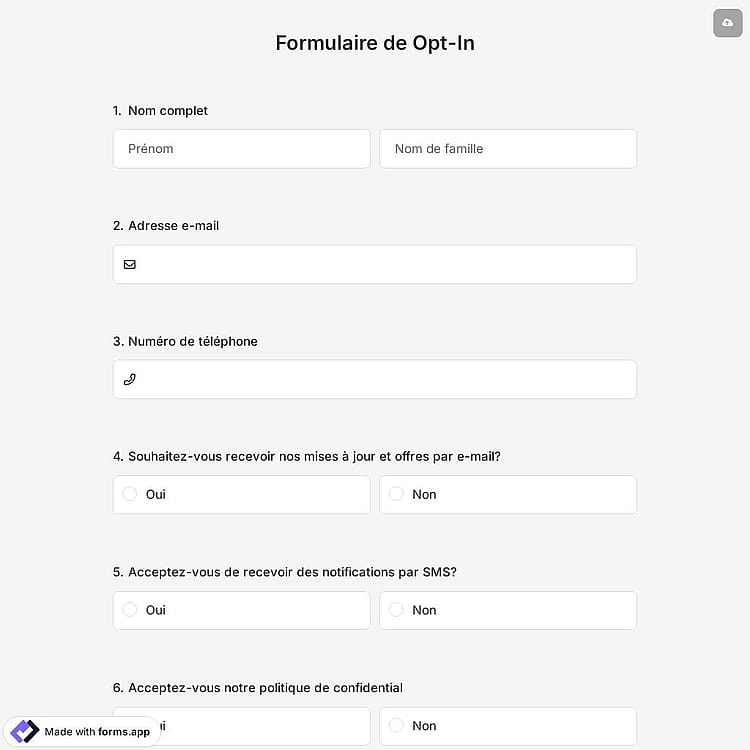Image resolution: width=750 pixels, height=750 pixels.
Task: Focus the Prénom input field
Action: pyautogui.click(x=242, y=149)
